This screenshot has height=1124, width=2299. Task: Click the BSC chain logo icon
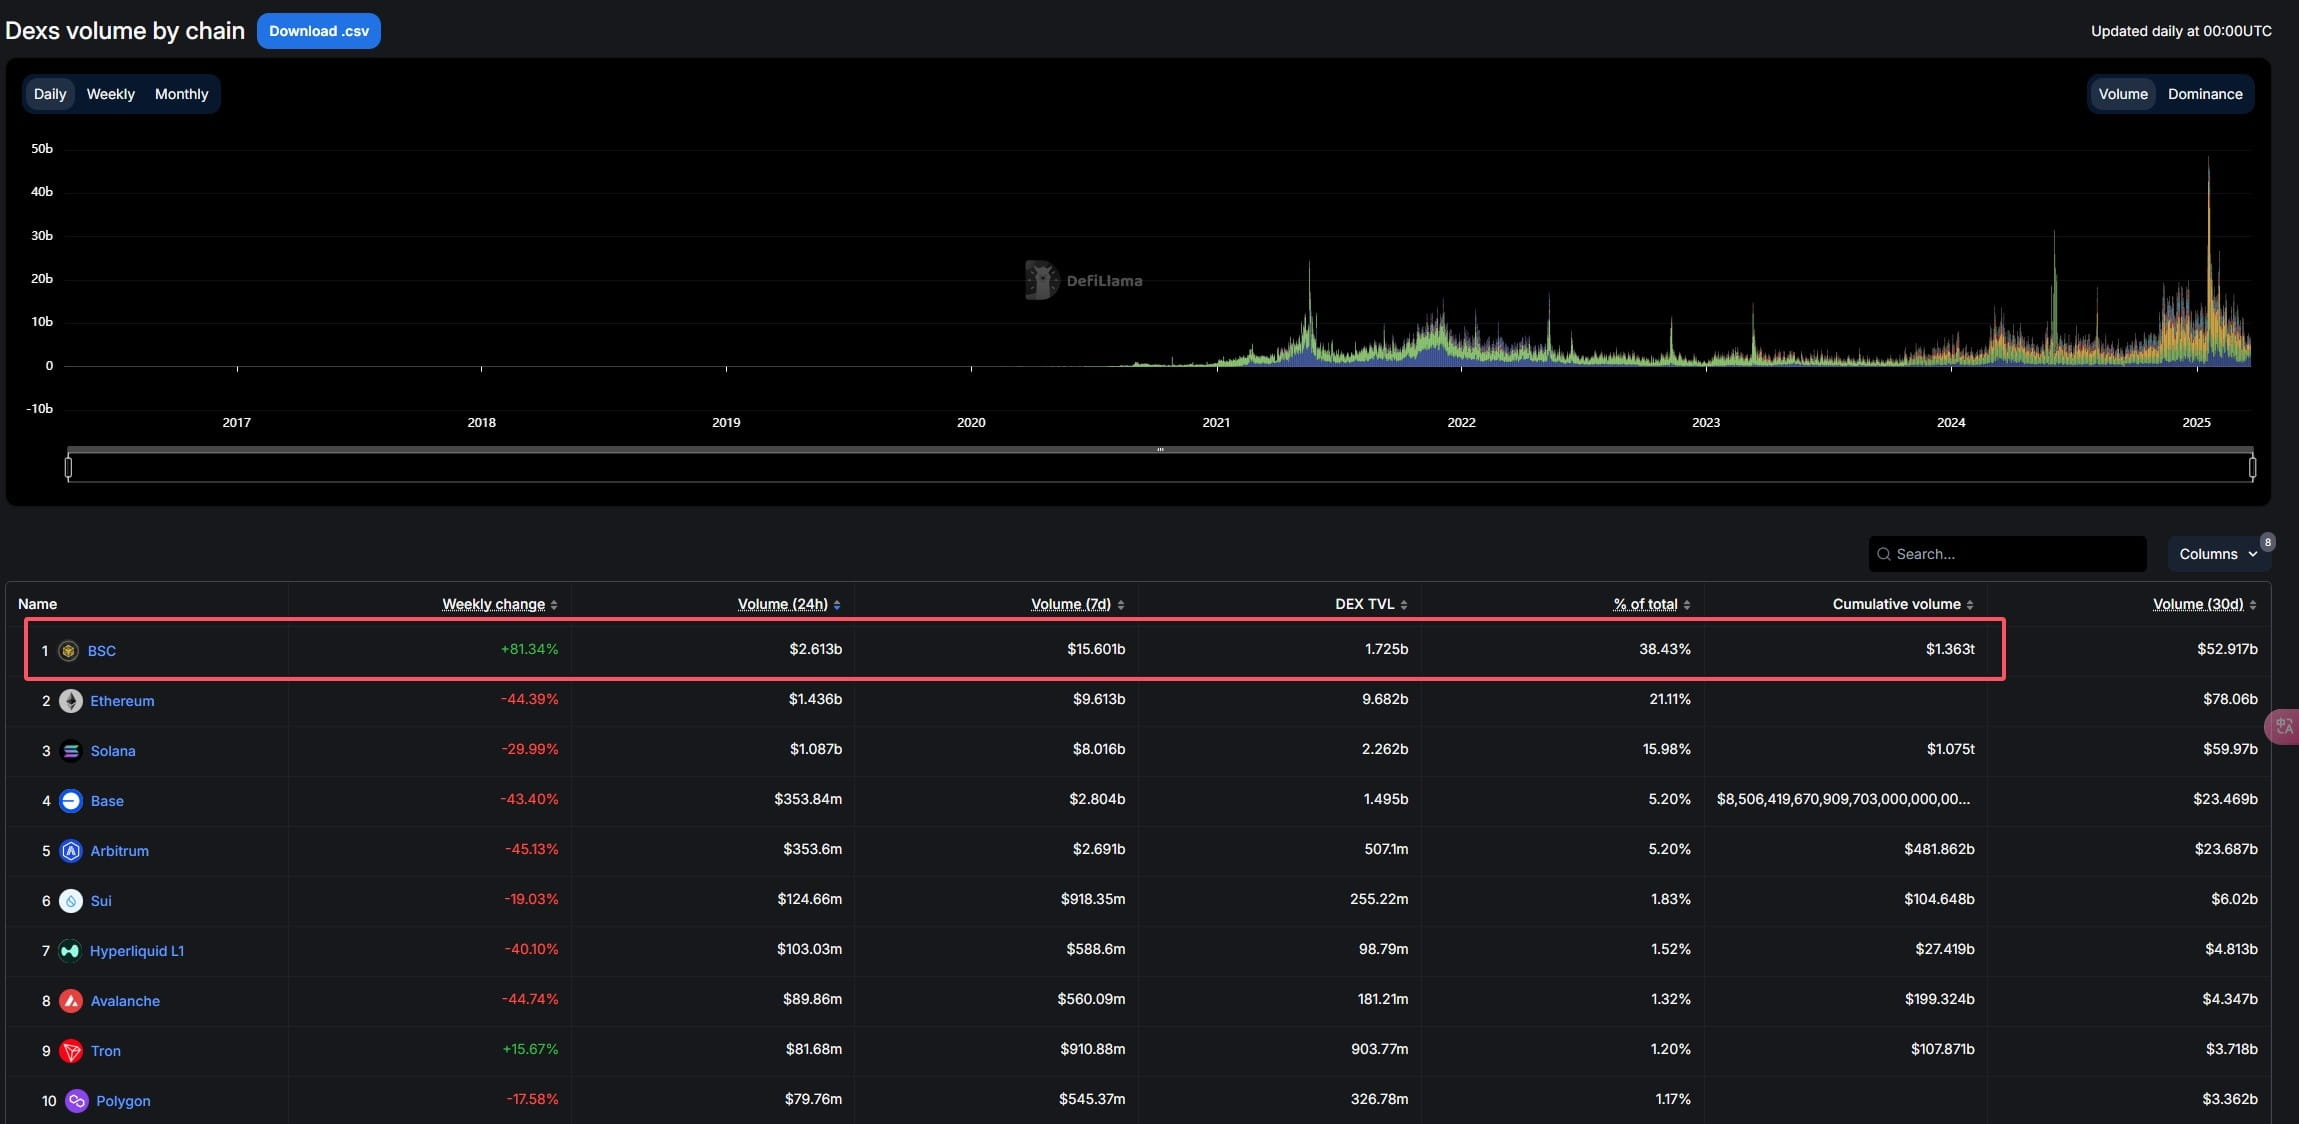68,651
